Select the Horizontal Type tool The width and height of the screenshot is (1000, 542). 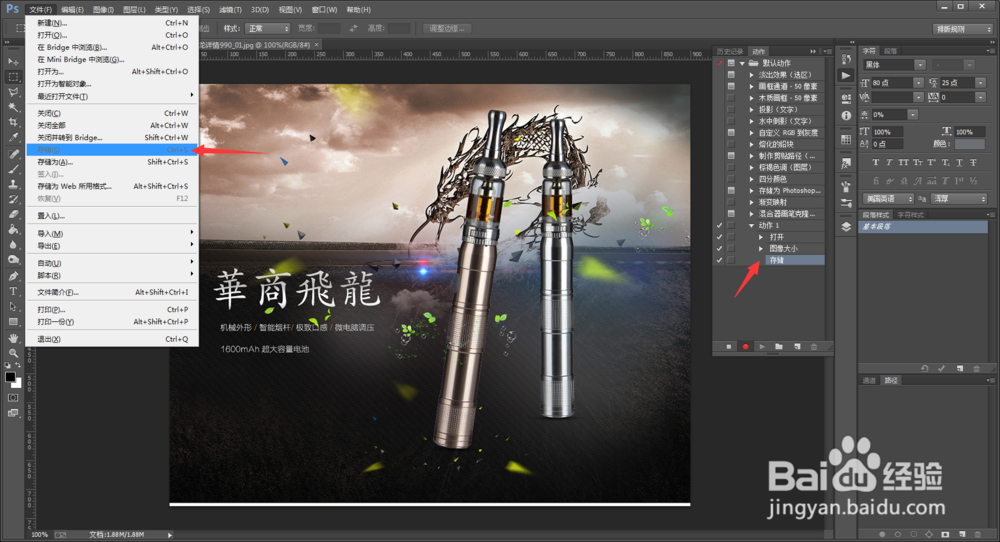pos(13,291)
